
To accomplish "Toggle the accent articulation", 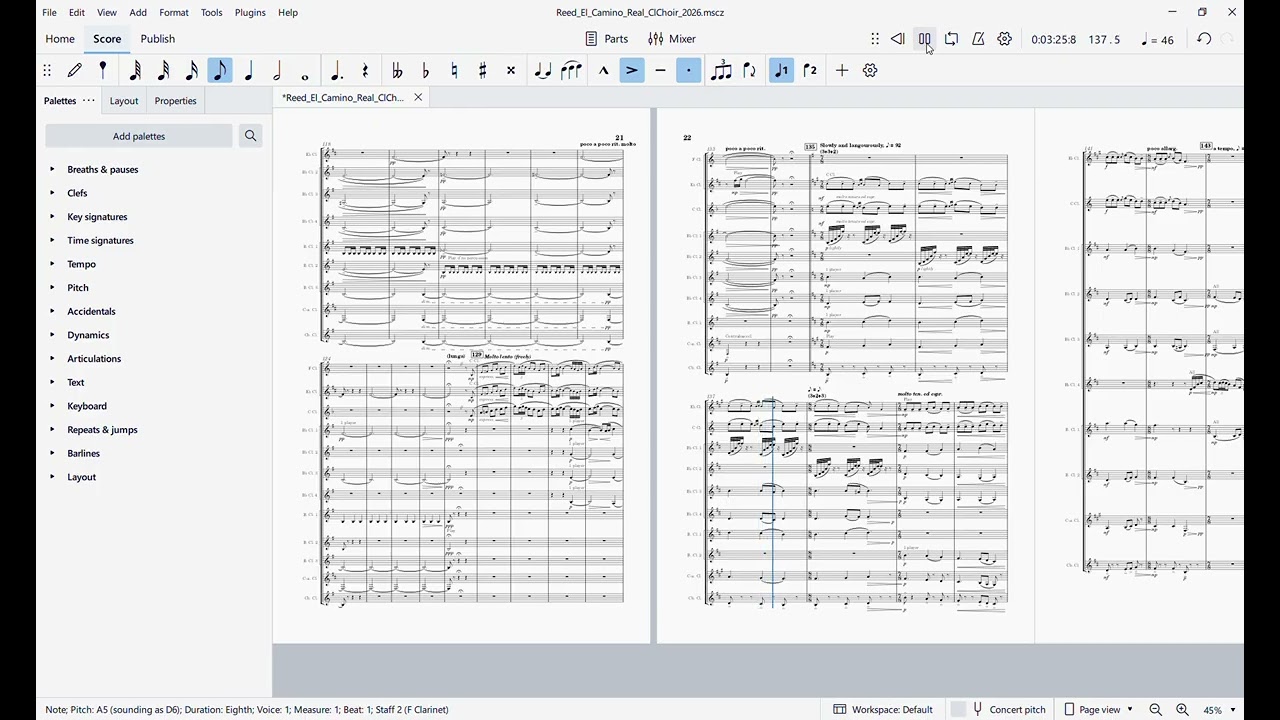I will (632, 70).
